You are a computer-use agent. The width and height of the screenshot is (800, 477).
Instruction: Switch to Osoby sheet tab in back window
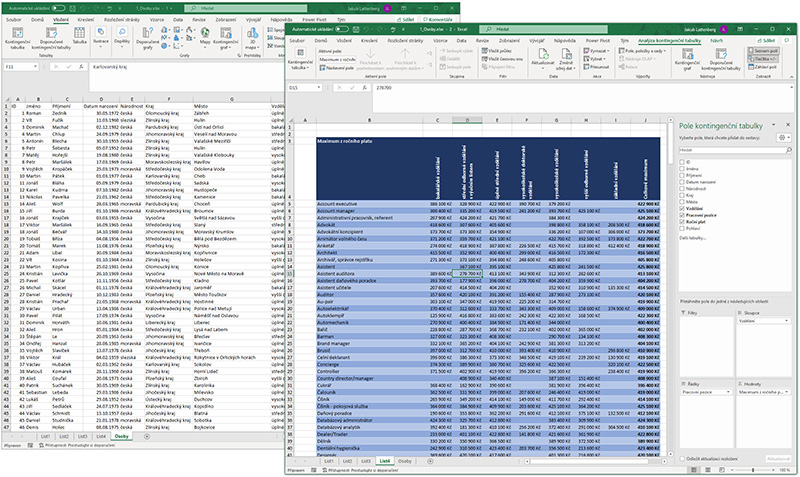[x=121, y=437]
